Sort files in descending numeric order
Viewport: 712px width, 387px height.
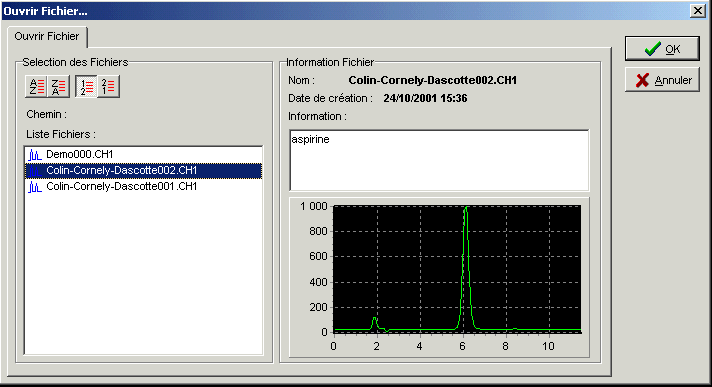pyautogui.click(x=108, y=86)
